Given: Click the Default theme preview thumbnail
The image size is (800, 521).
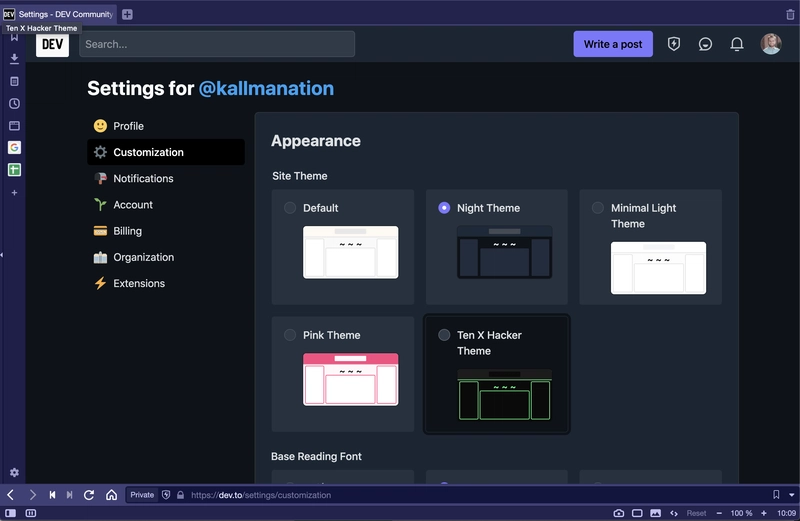Looking at the screenshot, I should coord(351,252).
